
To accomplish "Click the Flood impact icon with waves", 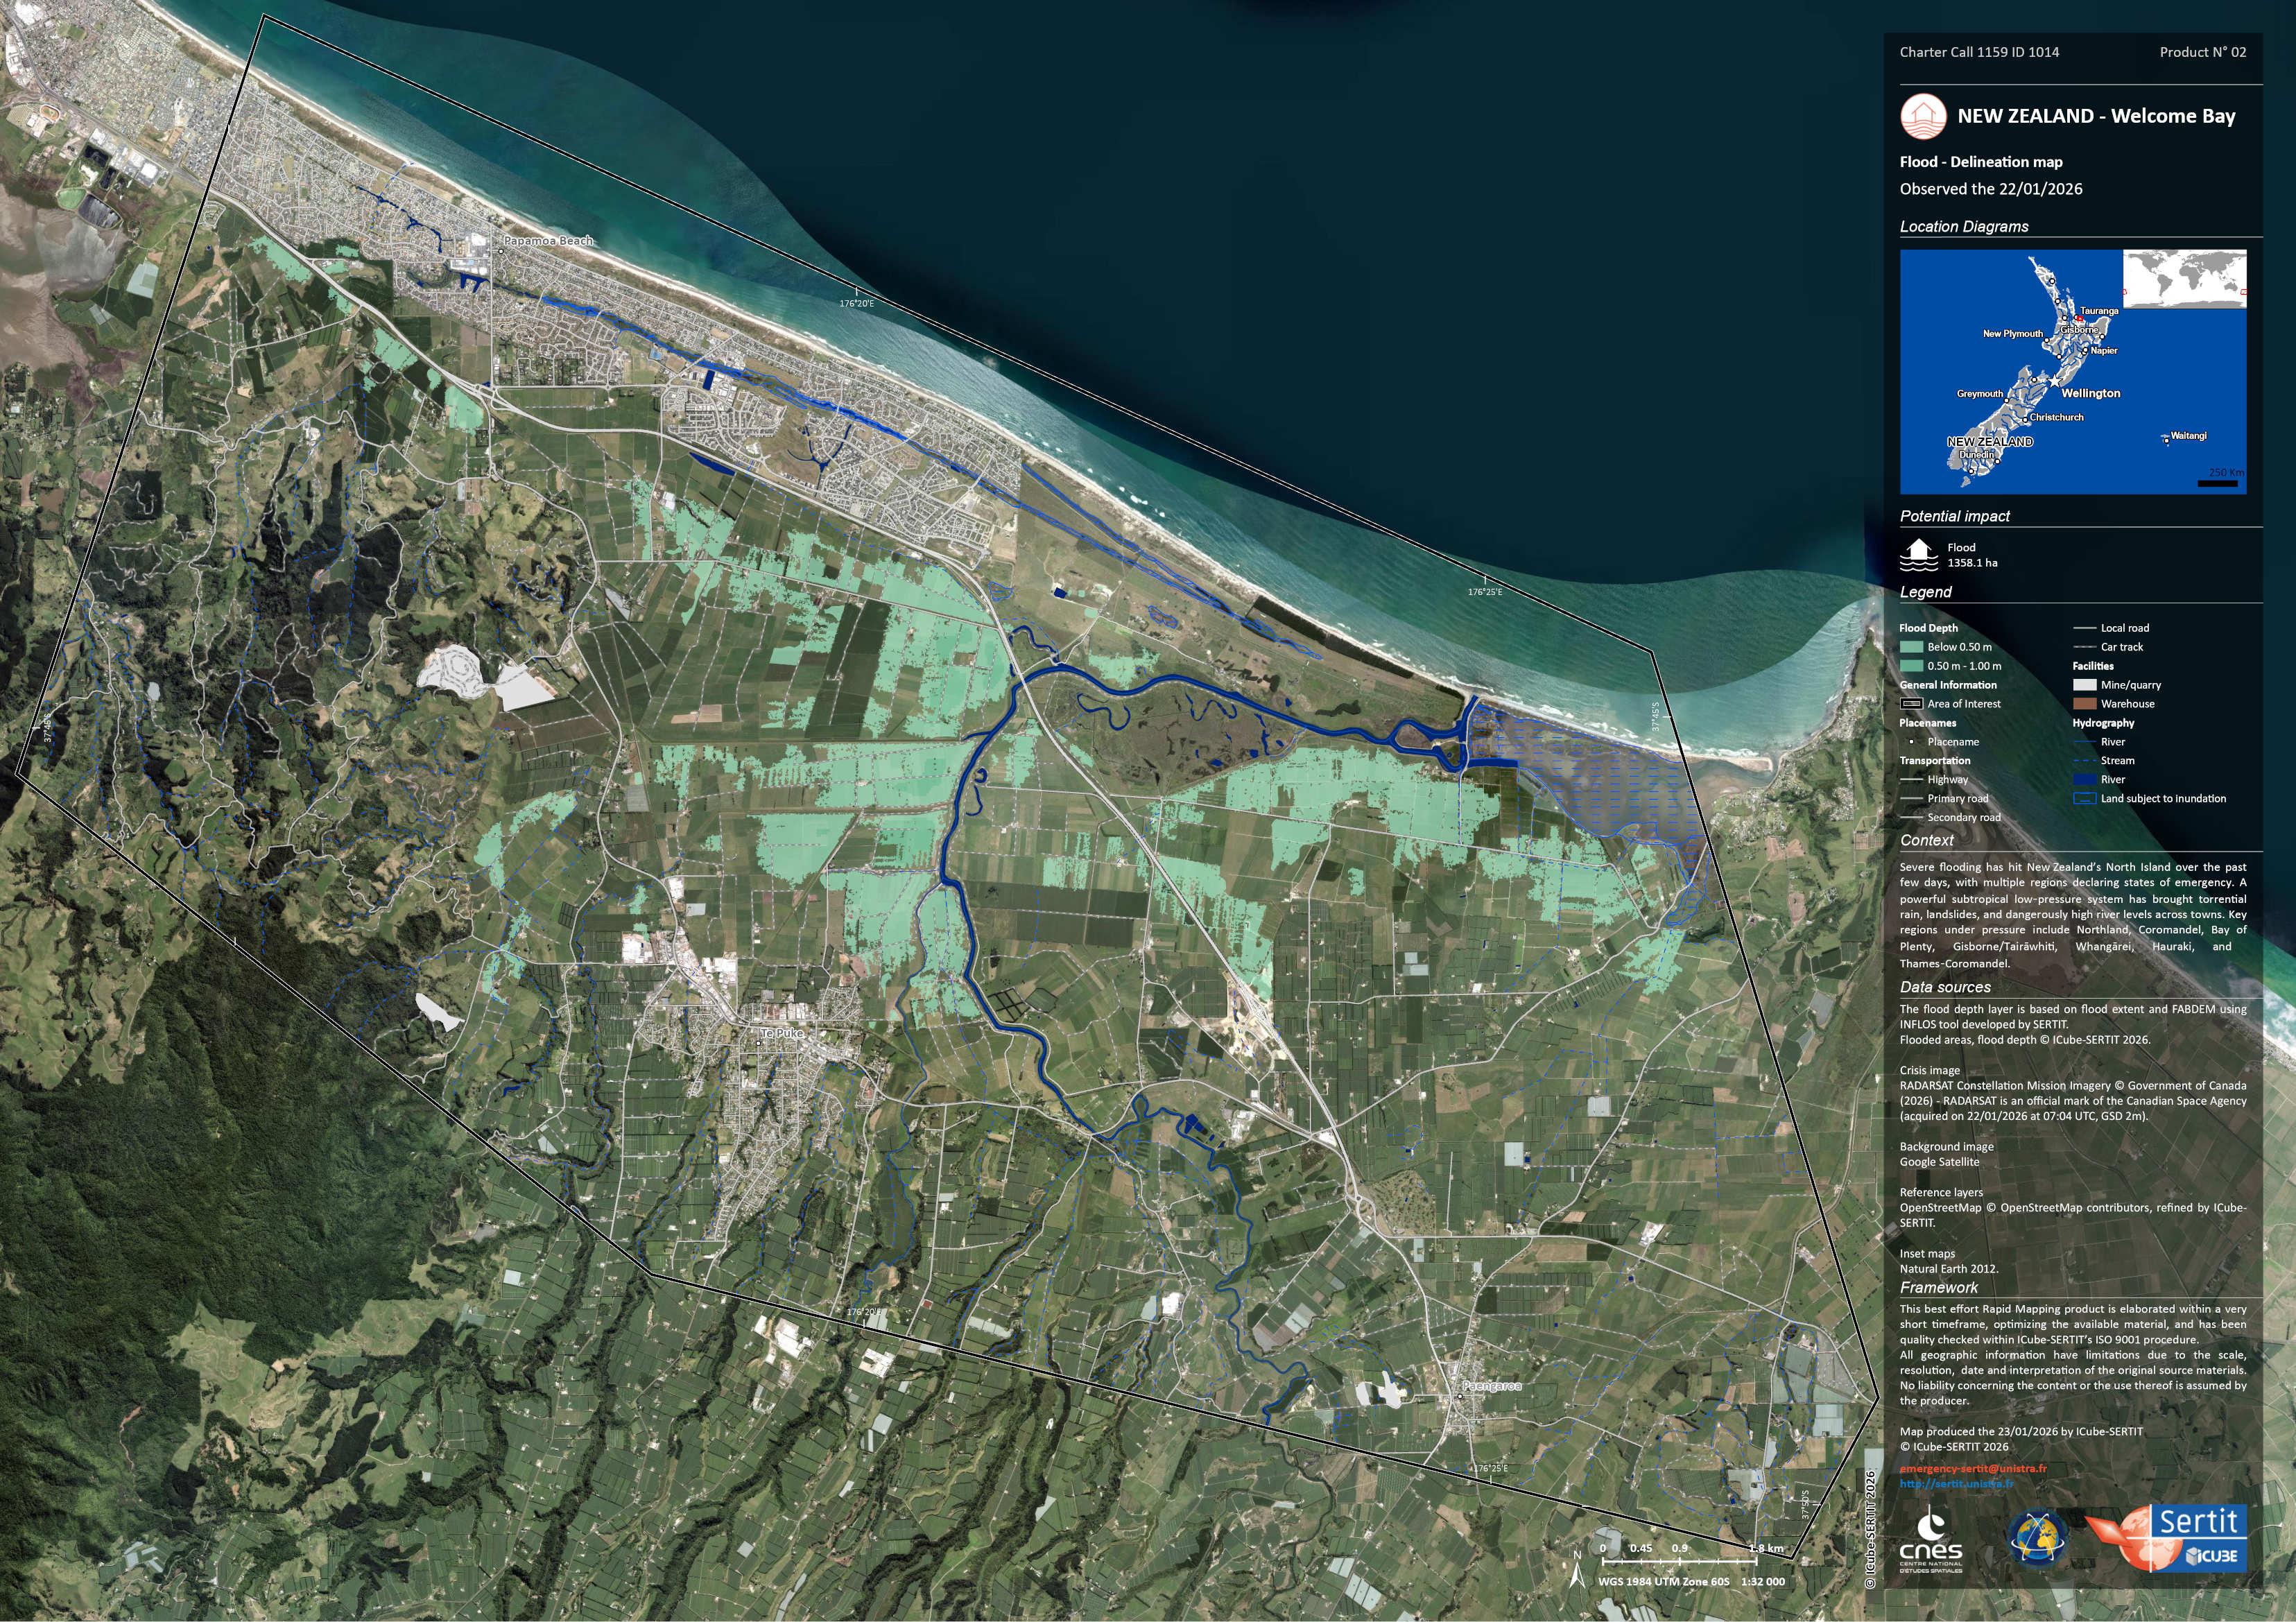I will pyautogui.click(x=1918, y=555).
